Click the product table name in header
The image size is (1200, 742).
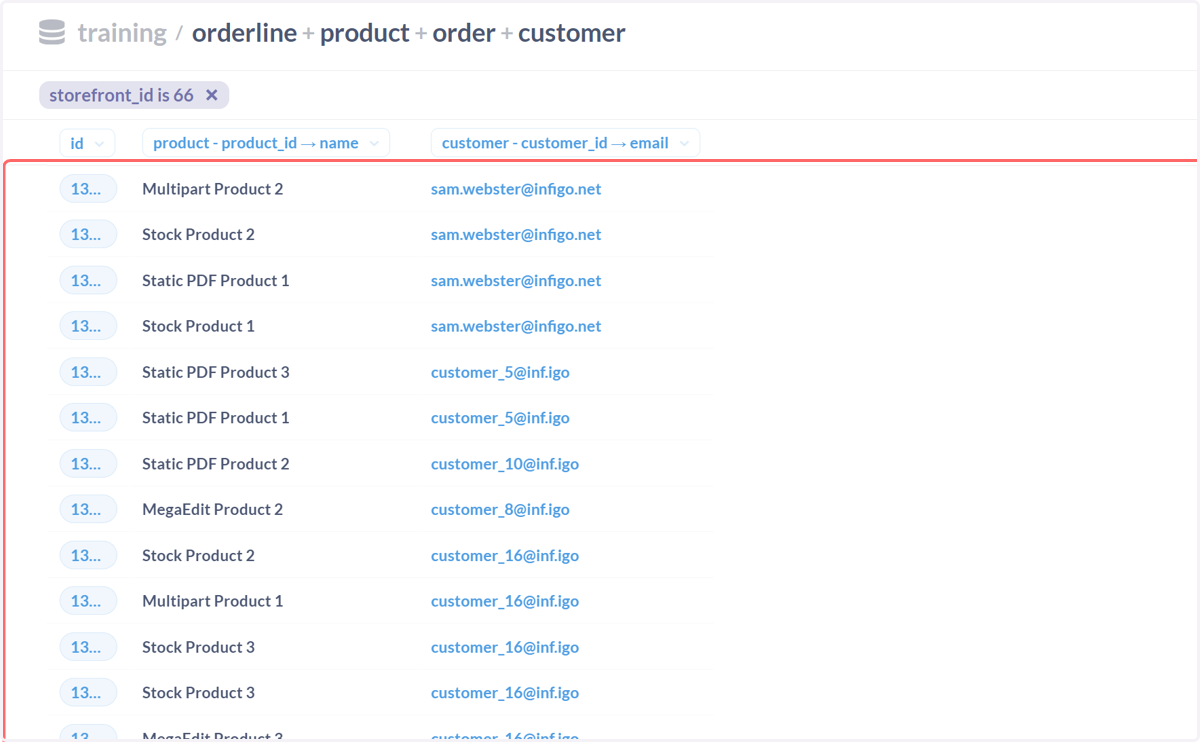tap(365, 33)
